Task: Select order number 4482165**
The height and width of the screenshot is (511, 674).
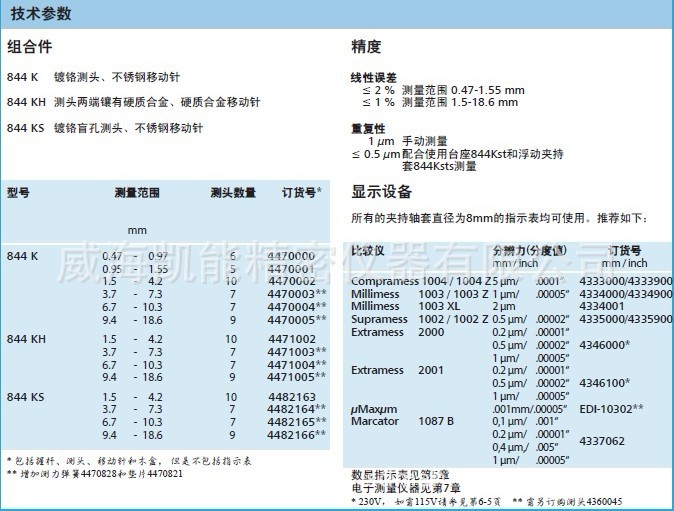Action: [297, 422]
